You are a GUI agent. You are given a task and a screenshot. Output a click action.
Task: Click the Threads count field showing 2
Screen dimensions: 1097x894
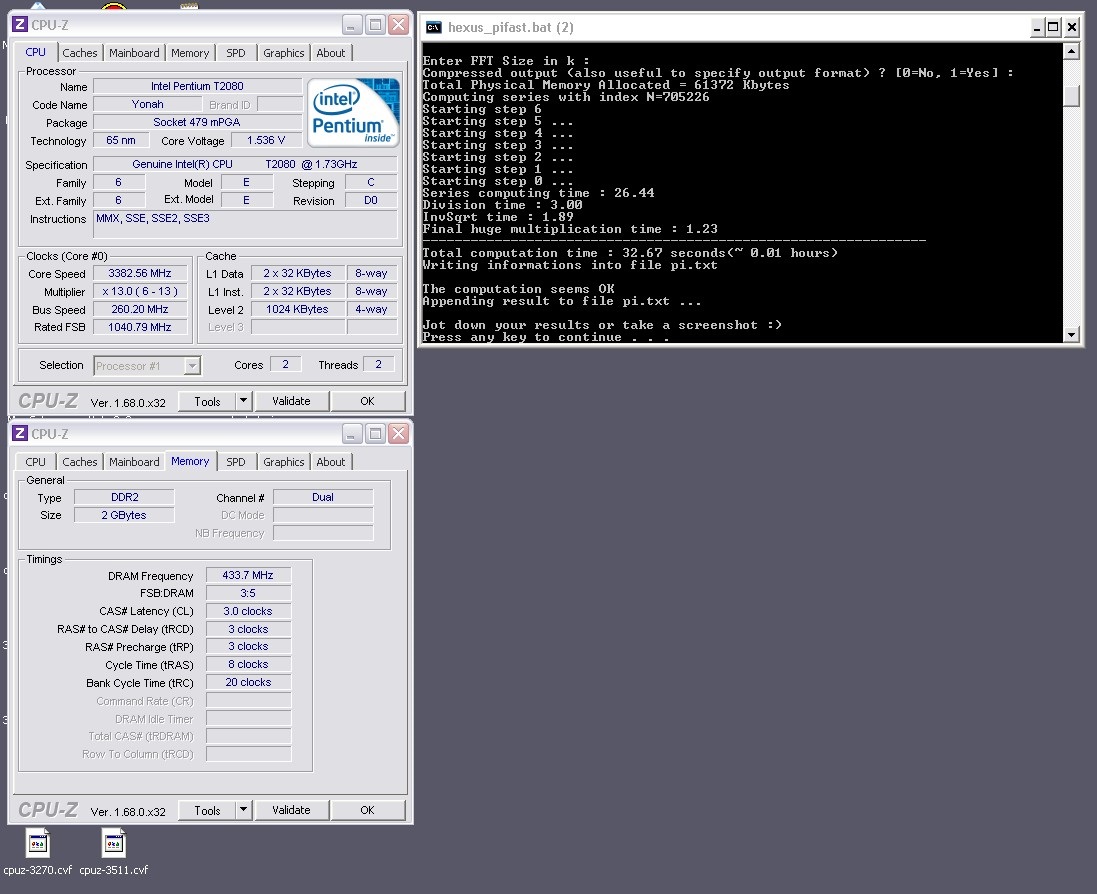[378, 364]
